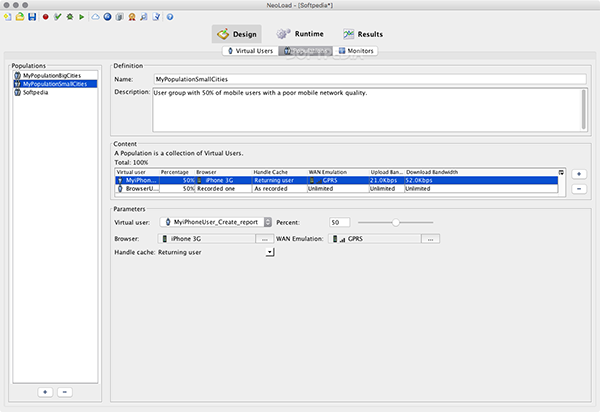The image size is (600, 412).
Task: Switch to the Results section
Action: tap(363, 34)
